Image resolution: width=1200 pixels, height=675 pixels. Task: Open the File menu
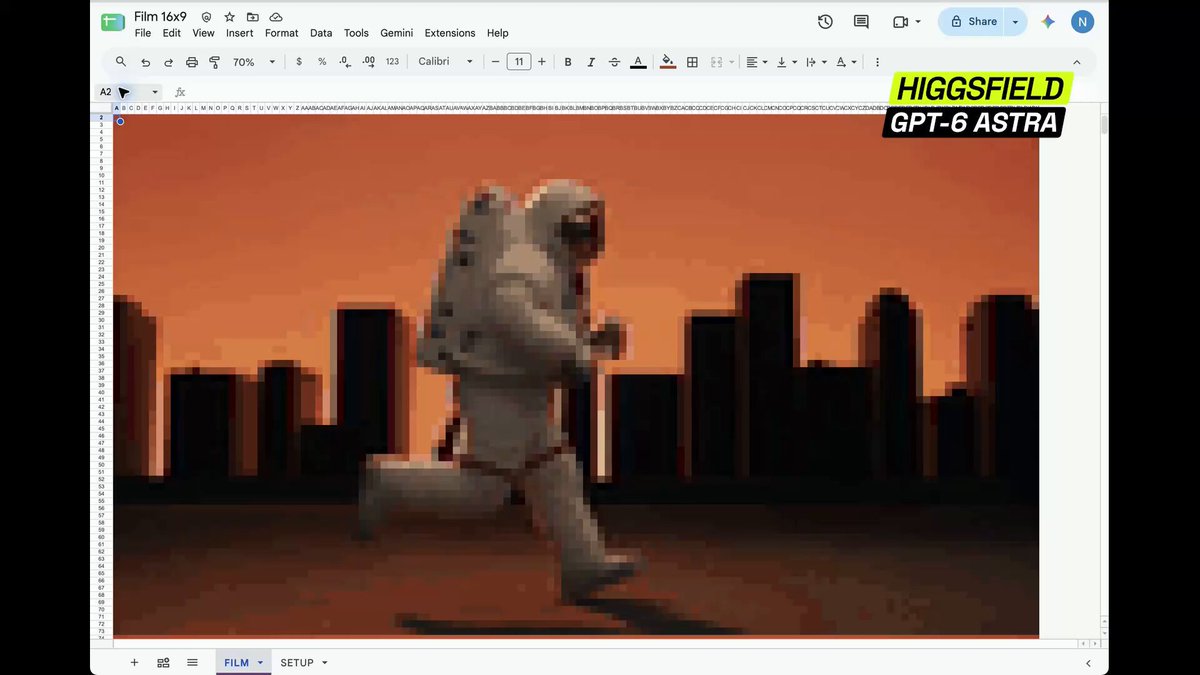pos(143,33)
